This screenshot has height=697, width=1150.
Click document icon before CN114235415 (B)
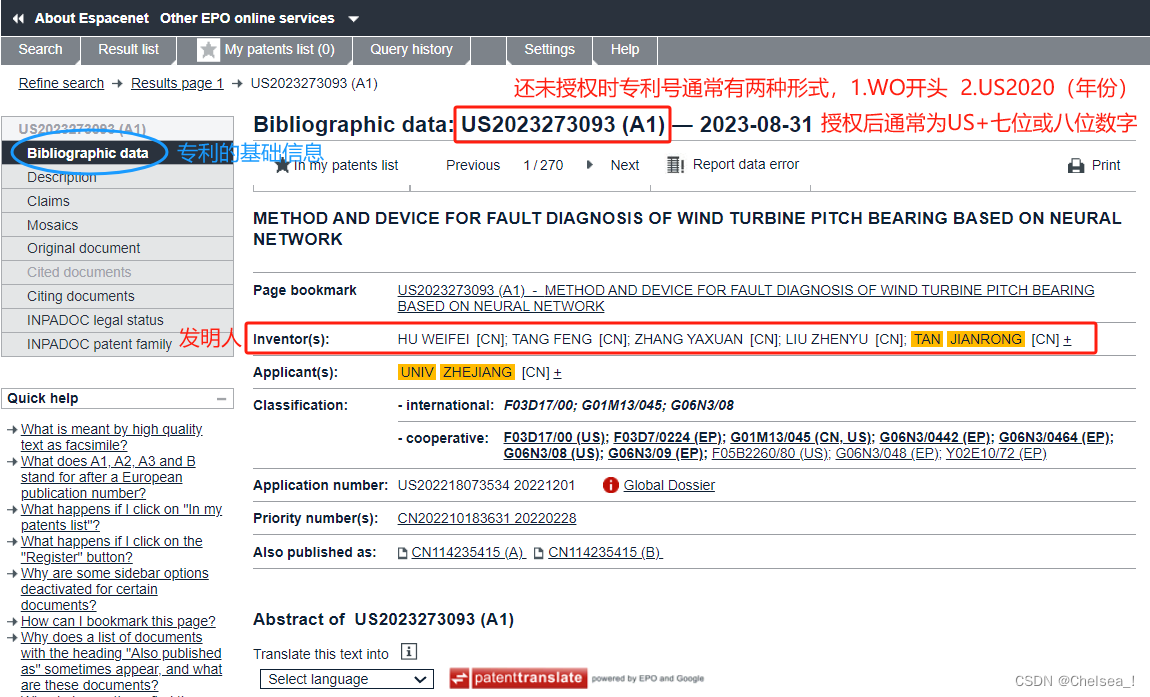tap(539, 553)
